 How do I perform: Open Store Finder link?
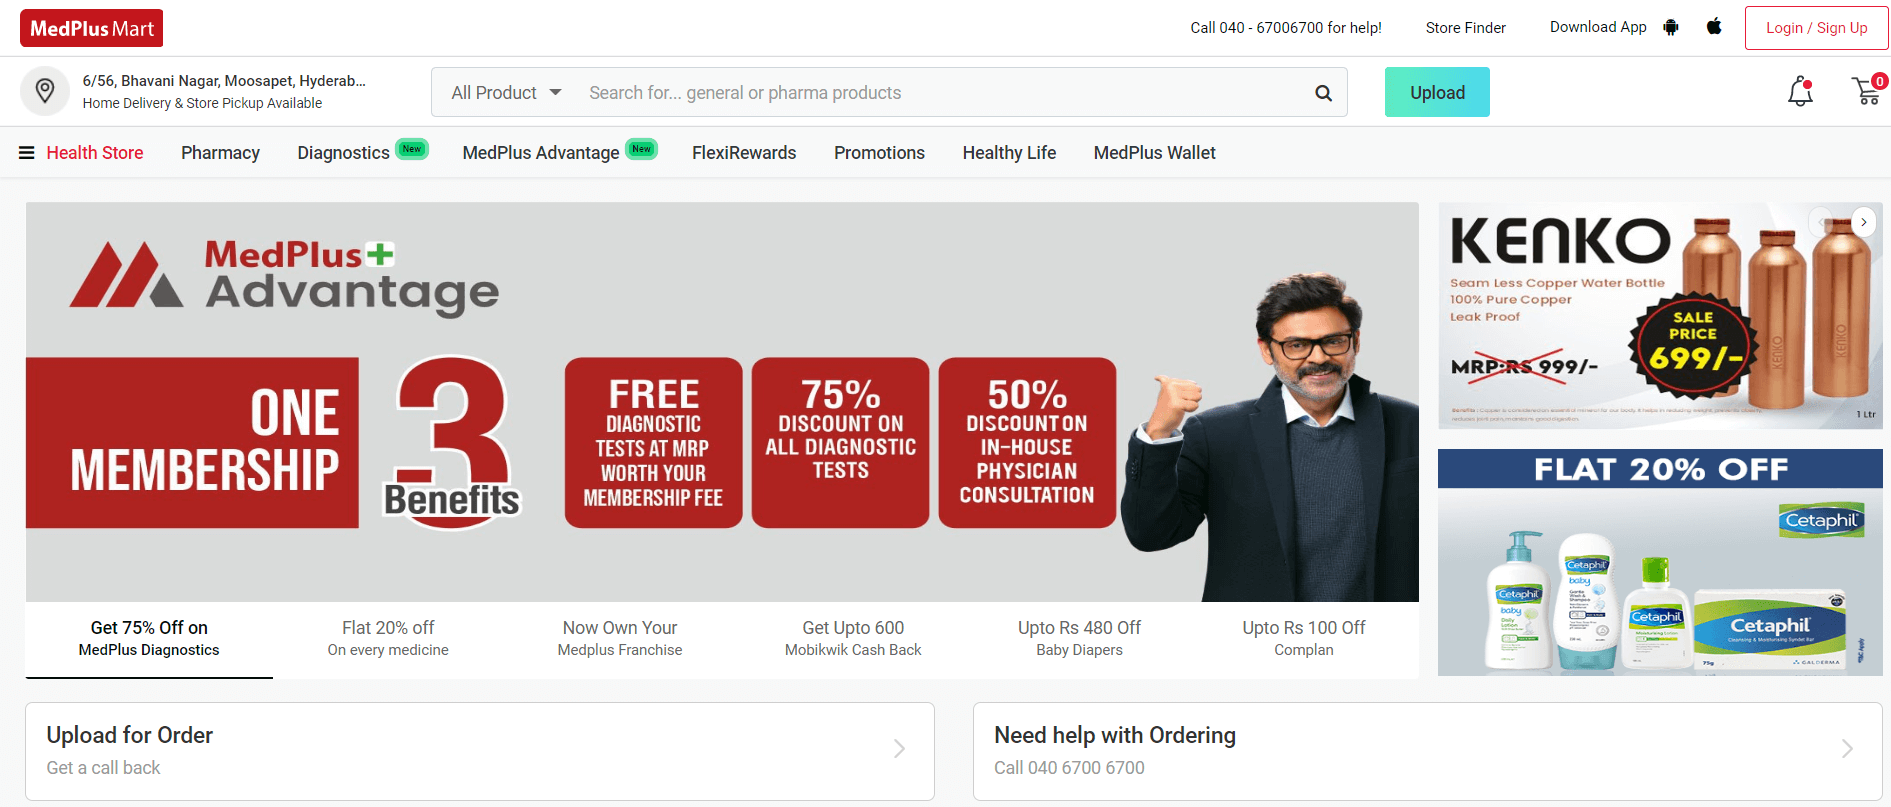click(1465, 28)
